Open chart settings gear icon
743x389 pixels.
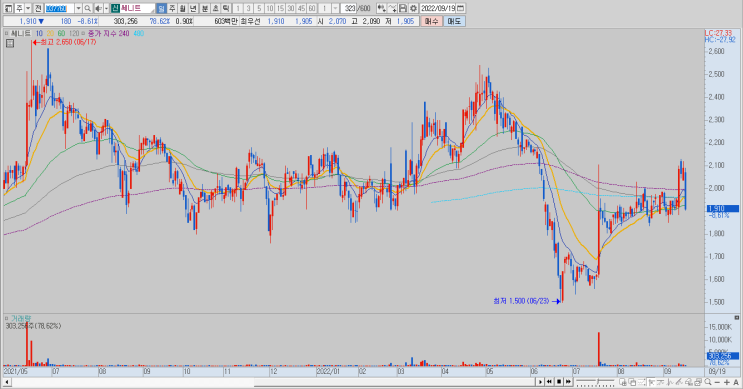(413, 9)
